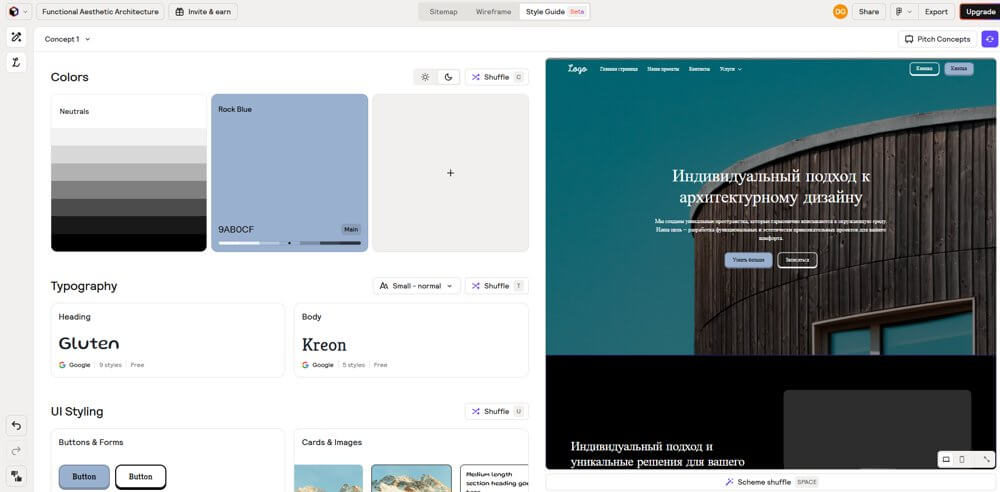Click the Google icon under Gluten heading
This screenshot has height=492, width=1000.
(x=62, y=365)
